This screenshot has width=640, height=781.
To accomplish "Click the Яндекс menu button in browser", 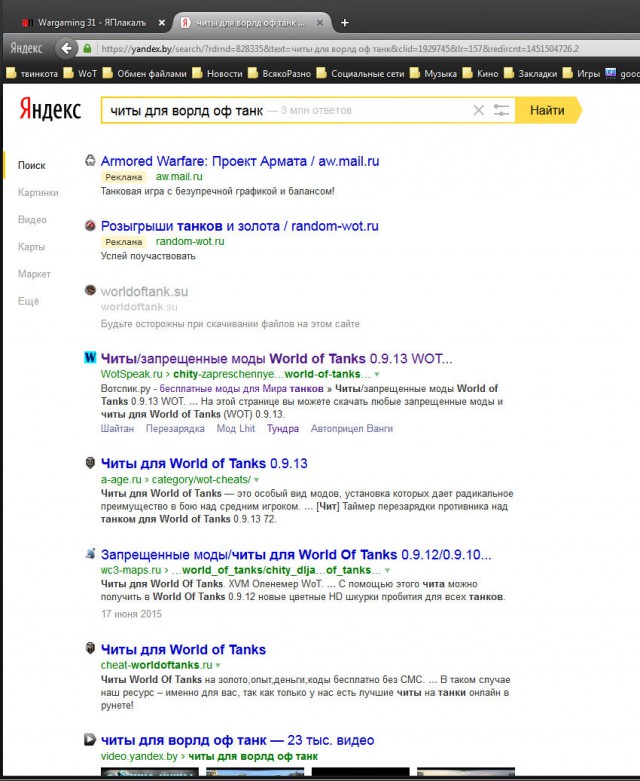I will (26, 48).
